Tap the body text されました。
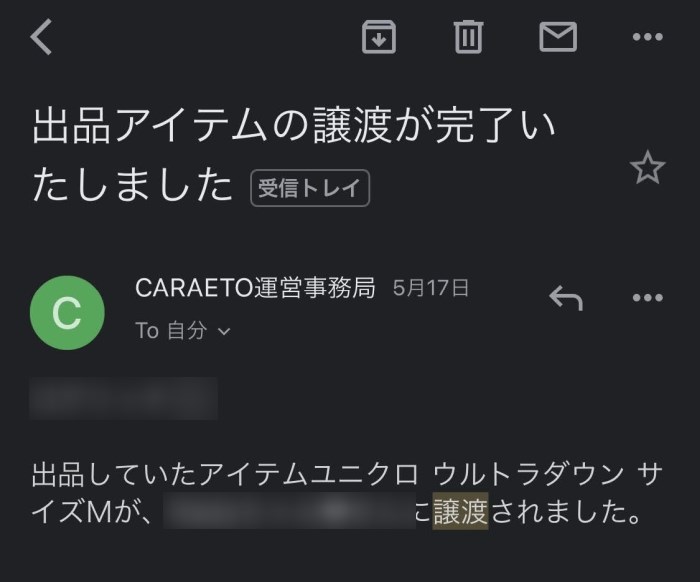Viewport: 700px width, 582px height. pos(566,511)
